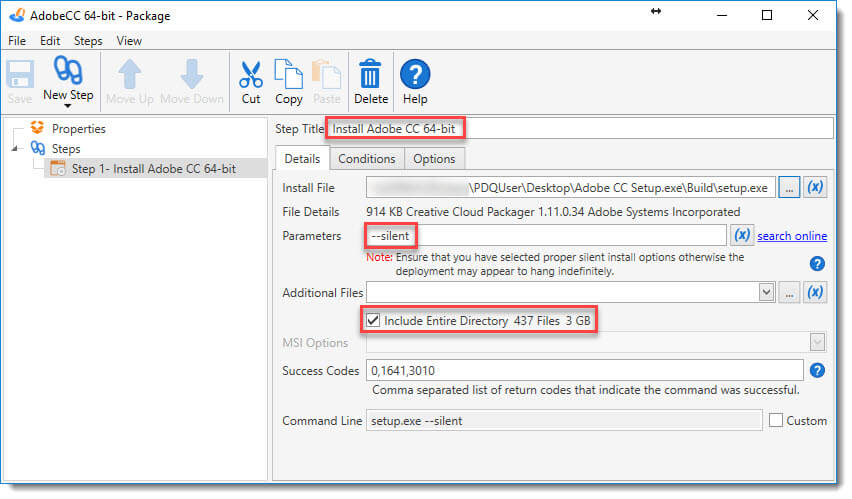Toggle the Include Entire Directory checkbox
Viewport: 852px width, 499px height.
tap(373, 321)
